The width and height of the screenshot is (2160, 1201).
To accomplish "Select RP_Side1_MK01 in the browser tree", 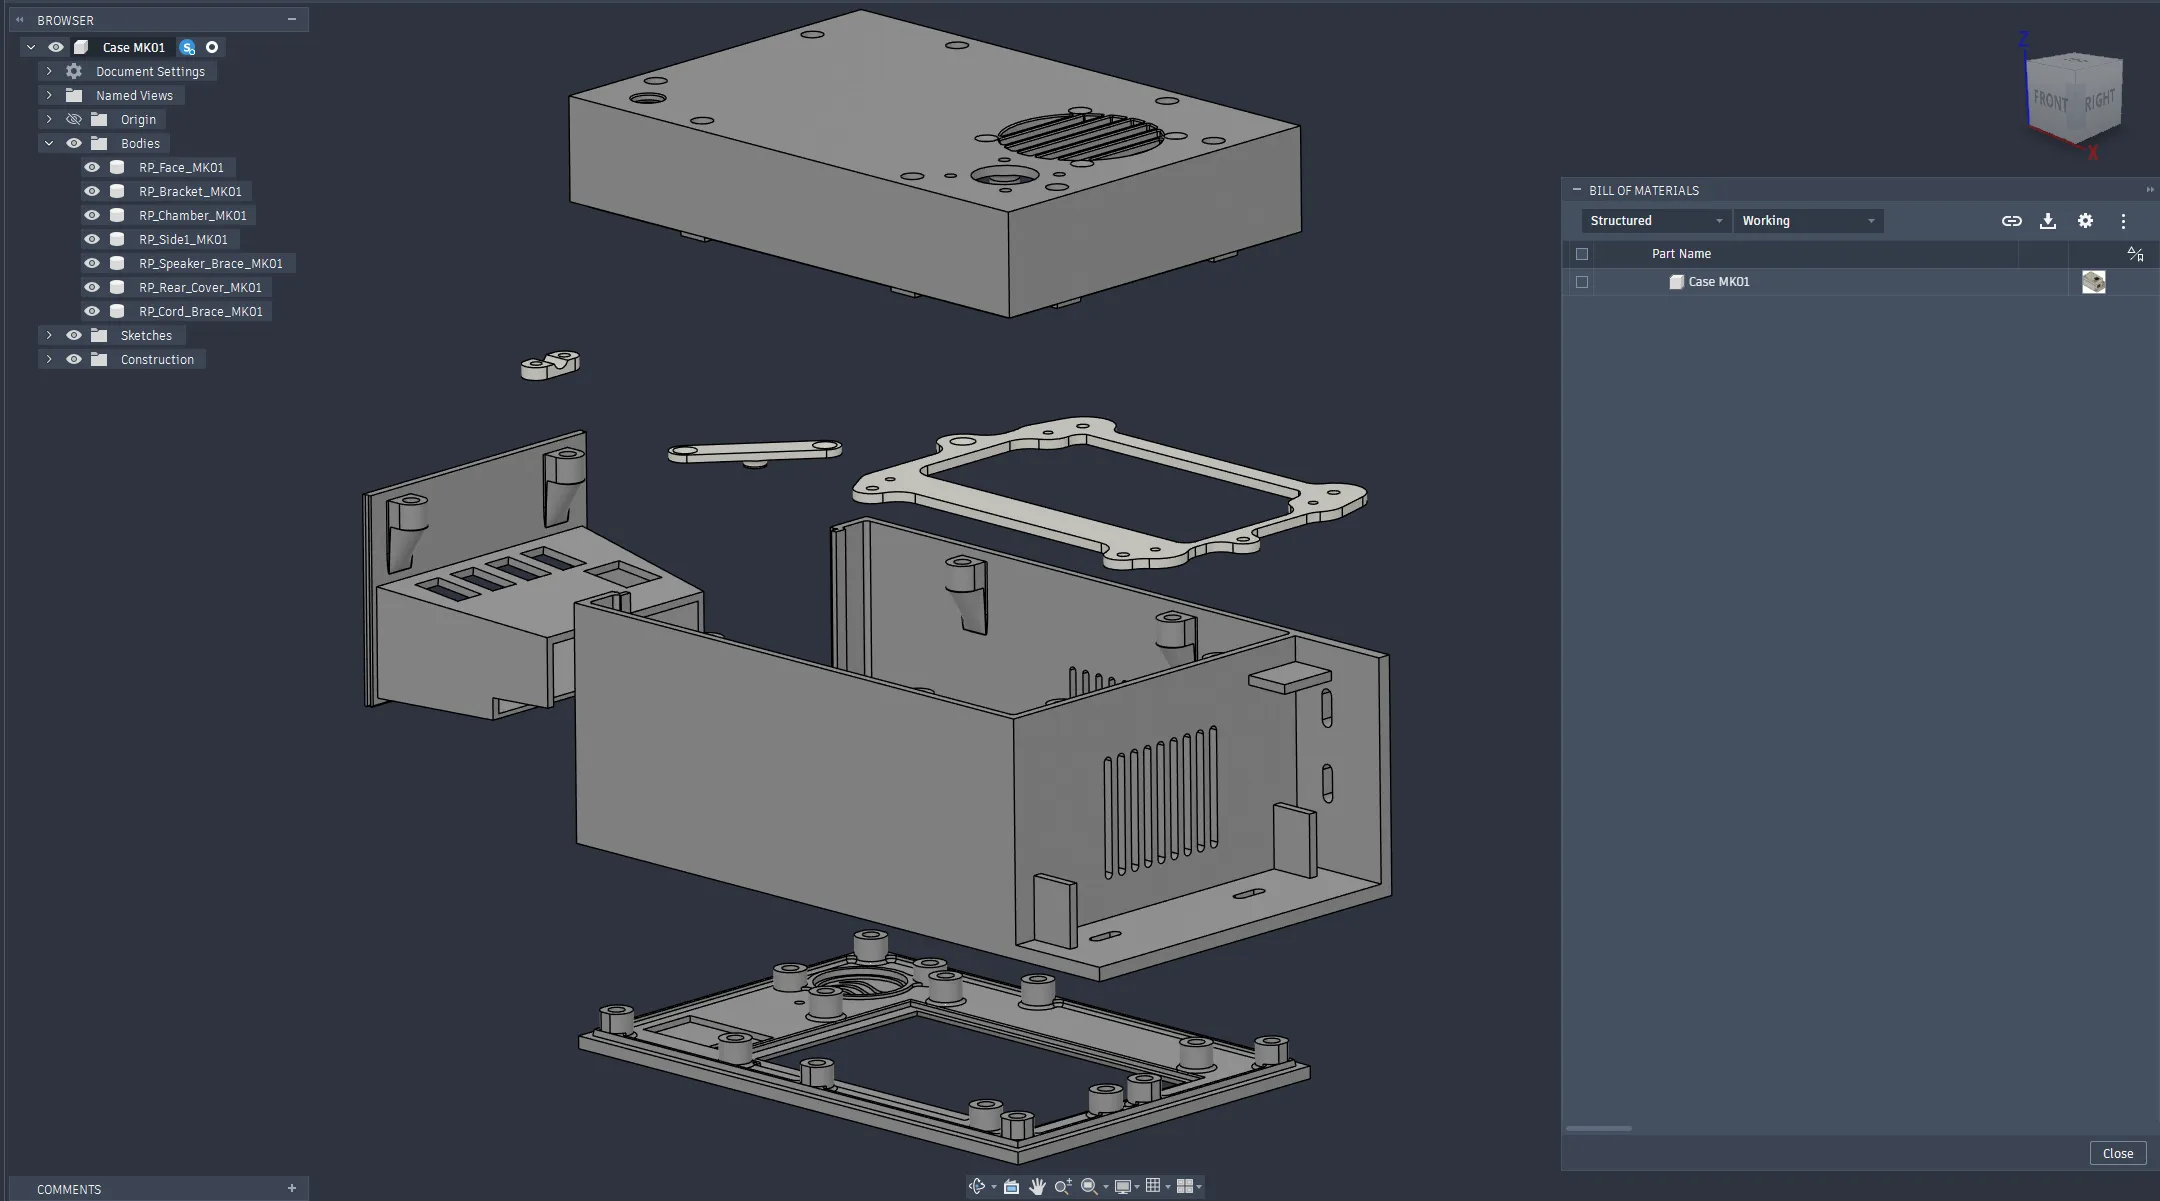I will click(183, 239).
